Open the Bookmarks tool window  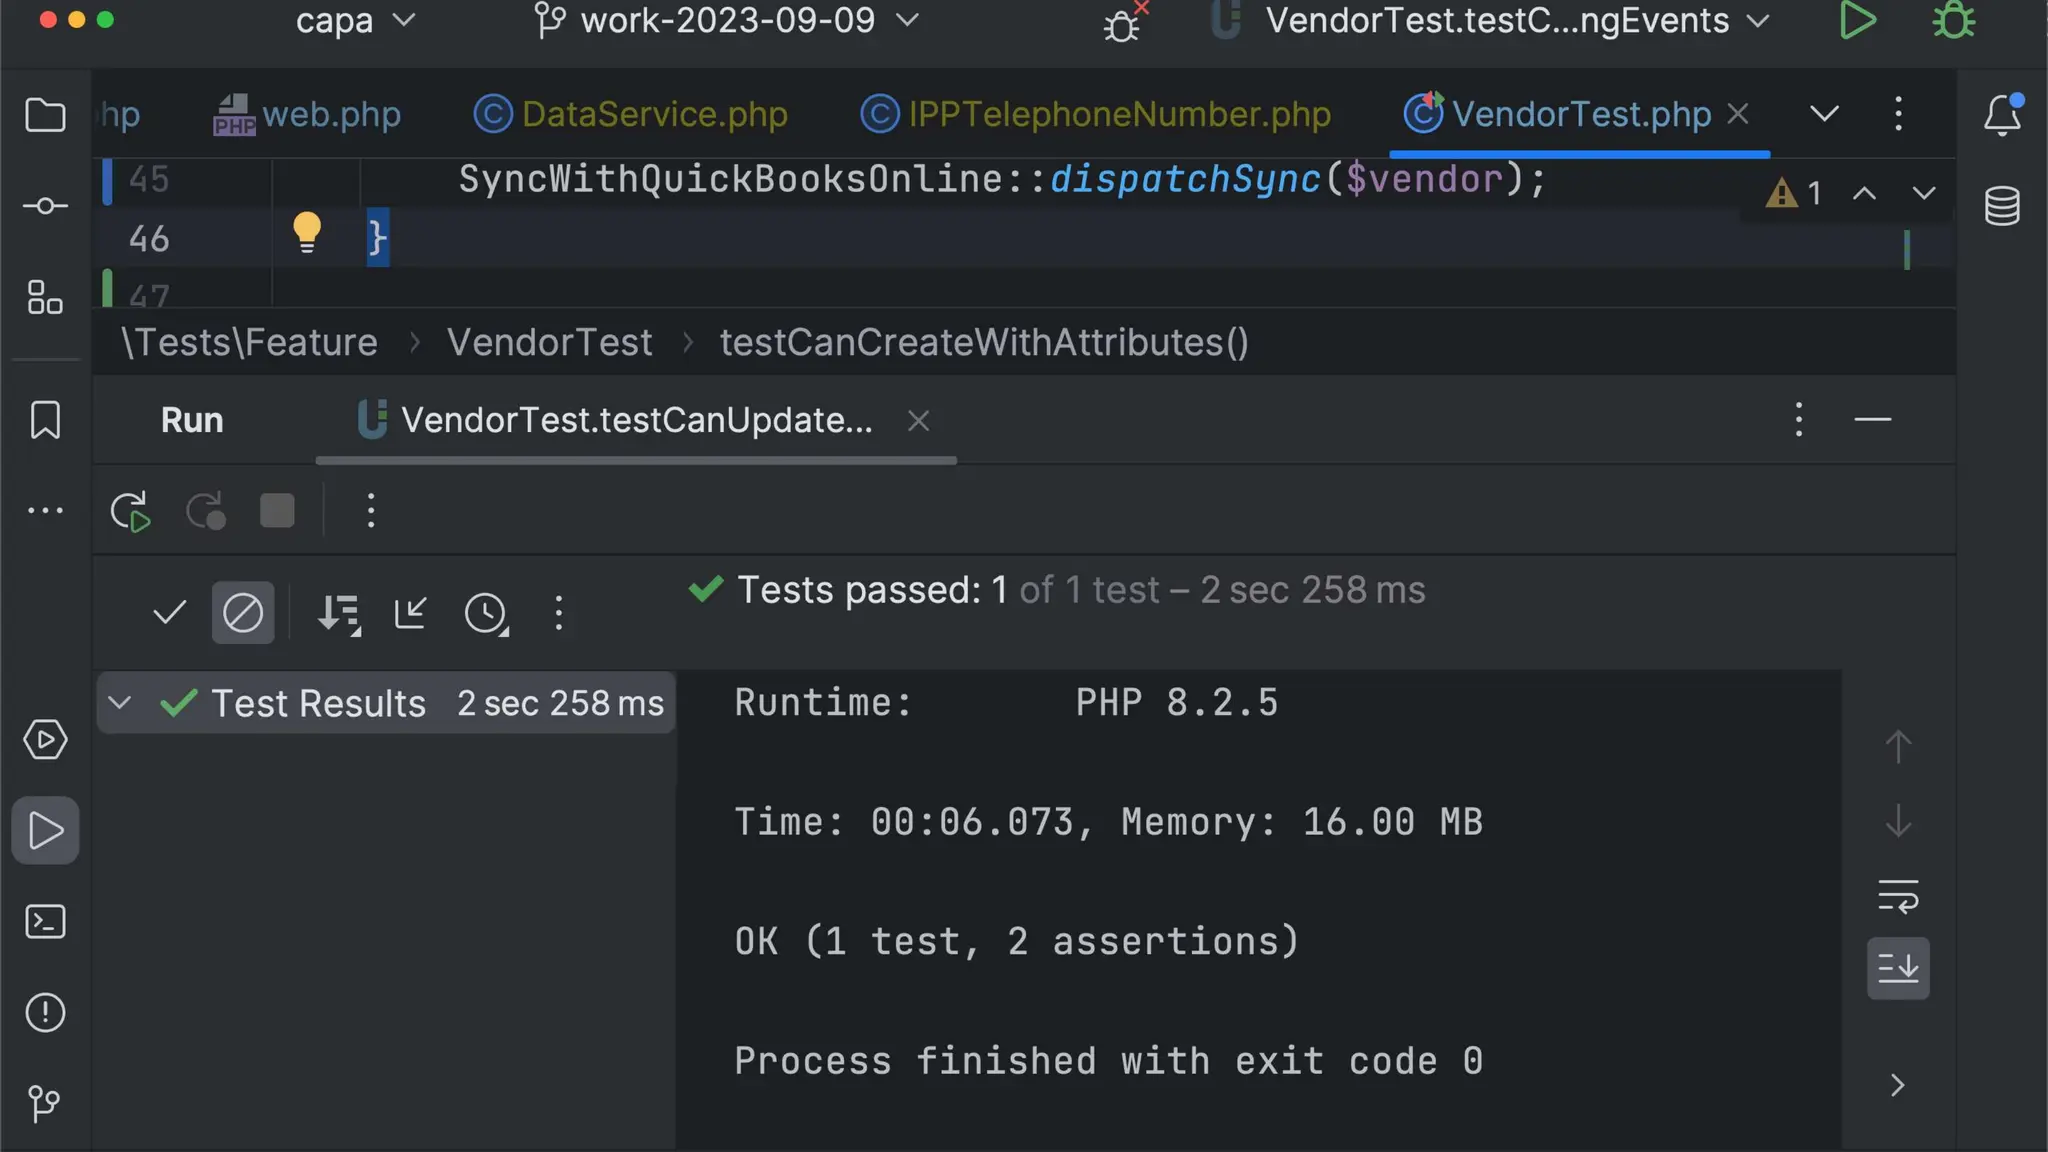[45, 420]
